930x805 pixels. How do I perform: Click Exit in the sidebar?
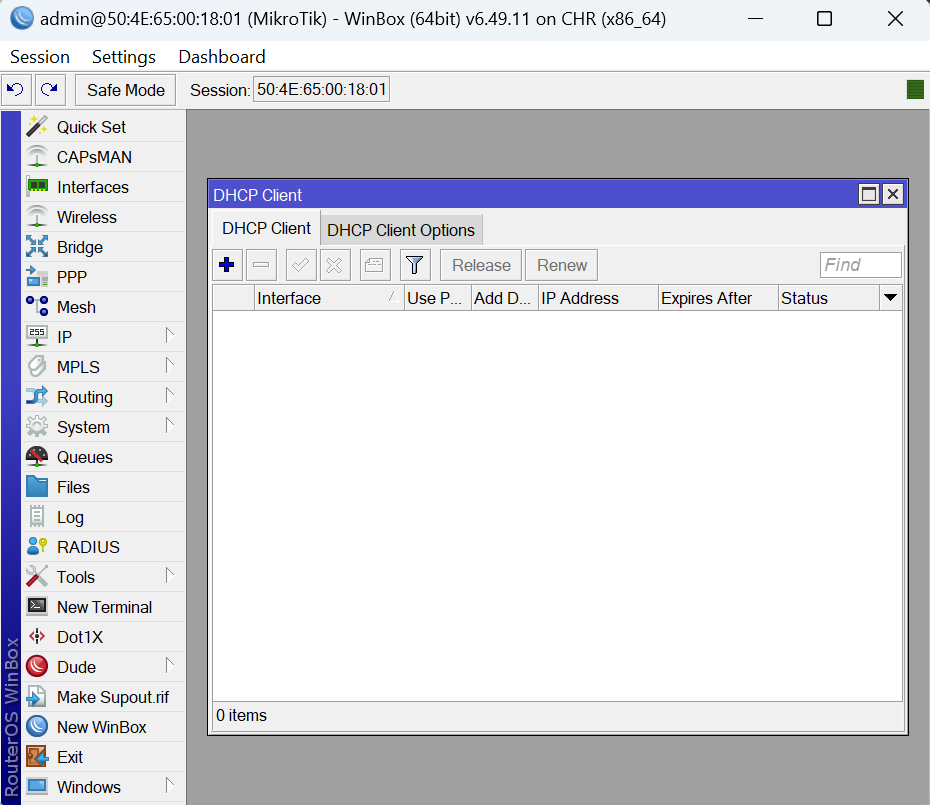point(104,757)
